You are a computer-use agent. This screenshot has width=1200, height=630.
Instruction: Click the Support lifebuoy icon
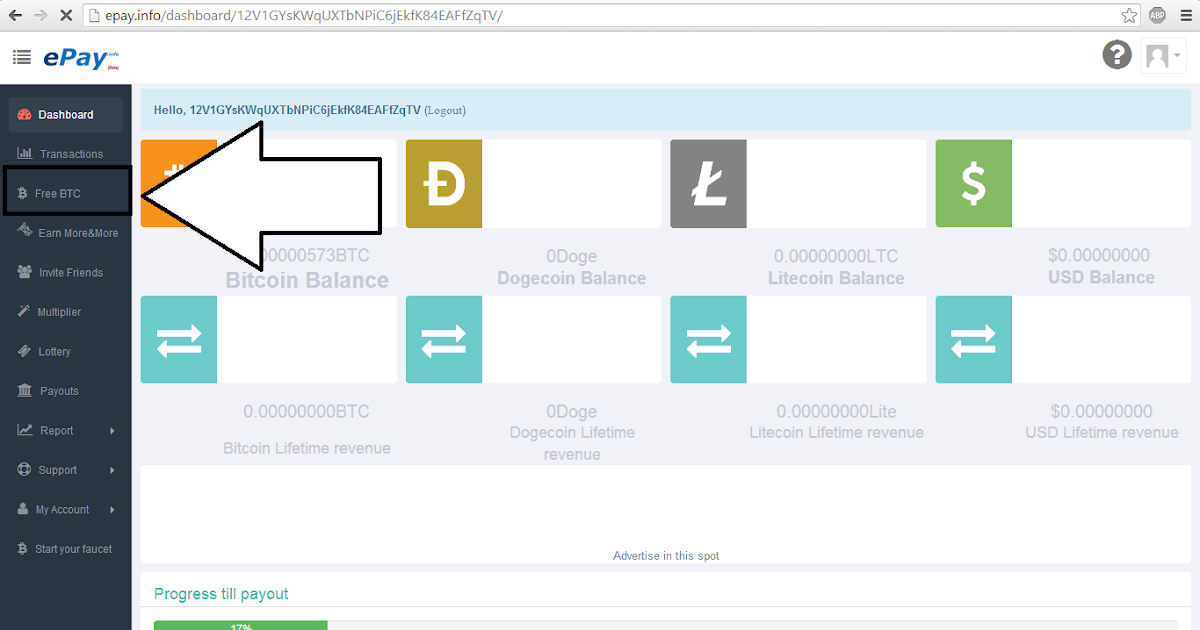(x=25, y=470)
